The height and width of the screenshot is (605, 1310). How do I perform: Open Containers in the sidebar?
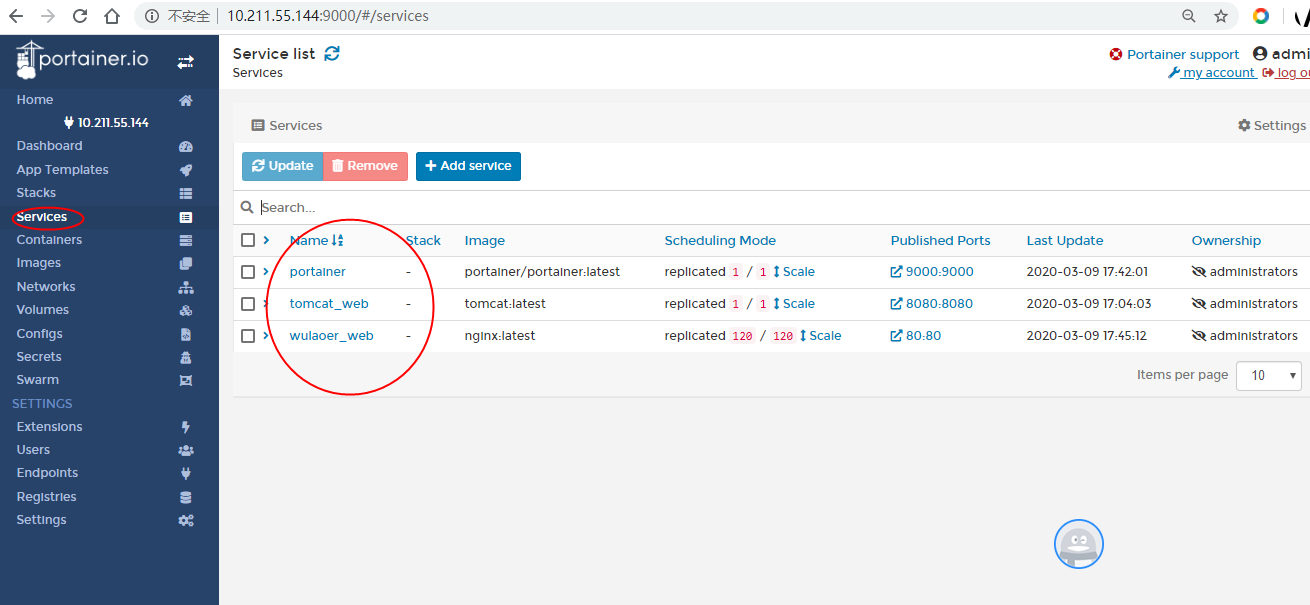[x=49, y=240]
